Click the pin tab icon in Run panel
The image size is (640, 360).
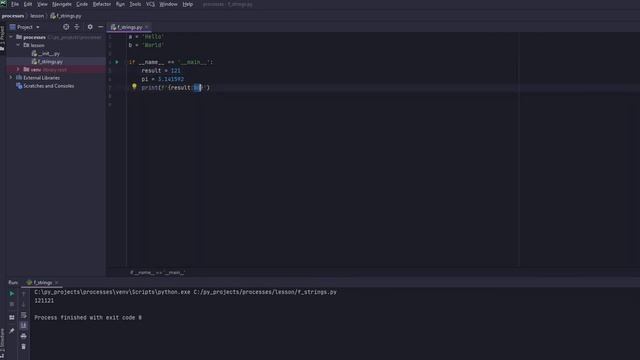click(12, 331)
